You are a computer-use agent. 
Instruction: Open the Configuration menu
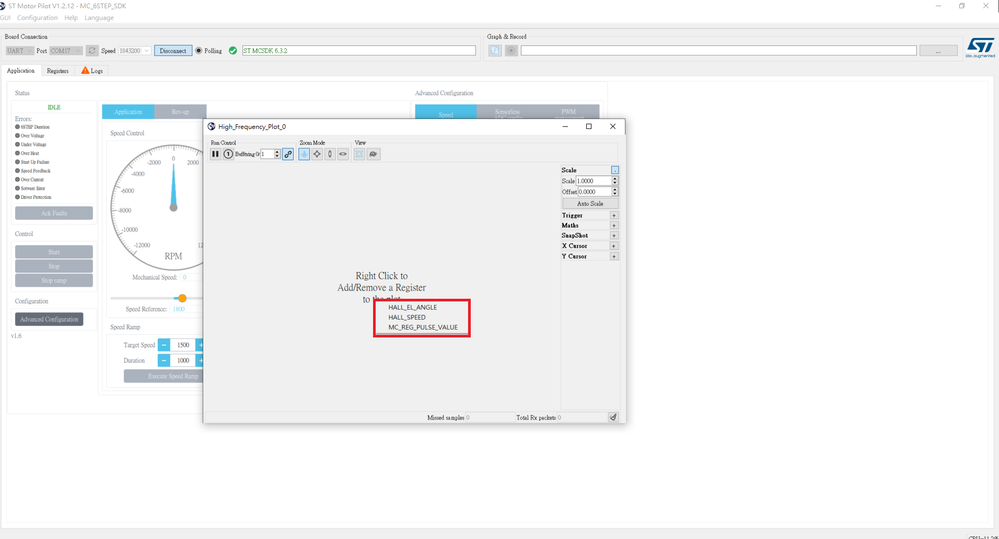click(x=37, y=18)
